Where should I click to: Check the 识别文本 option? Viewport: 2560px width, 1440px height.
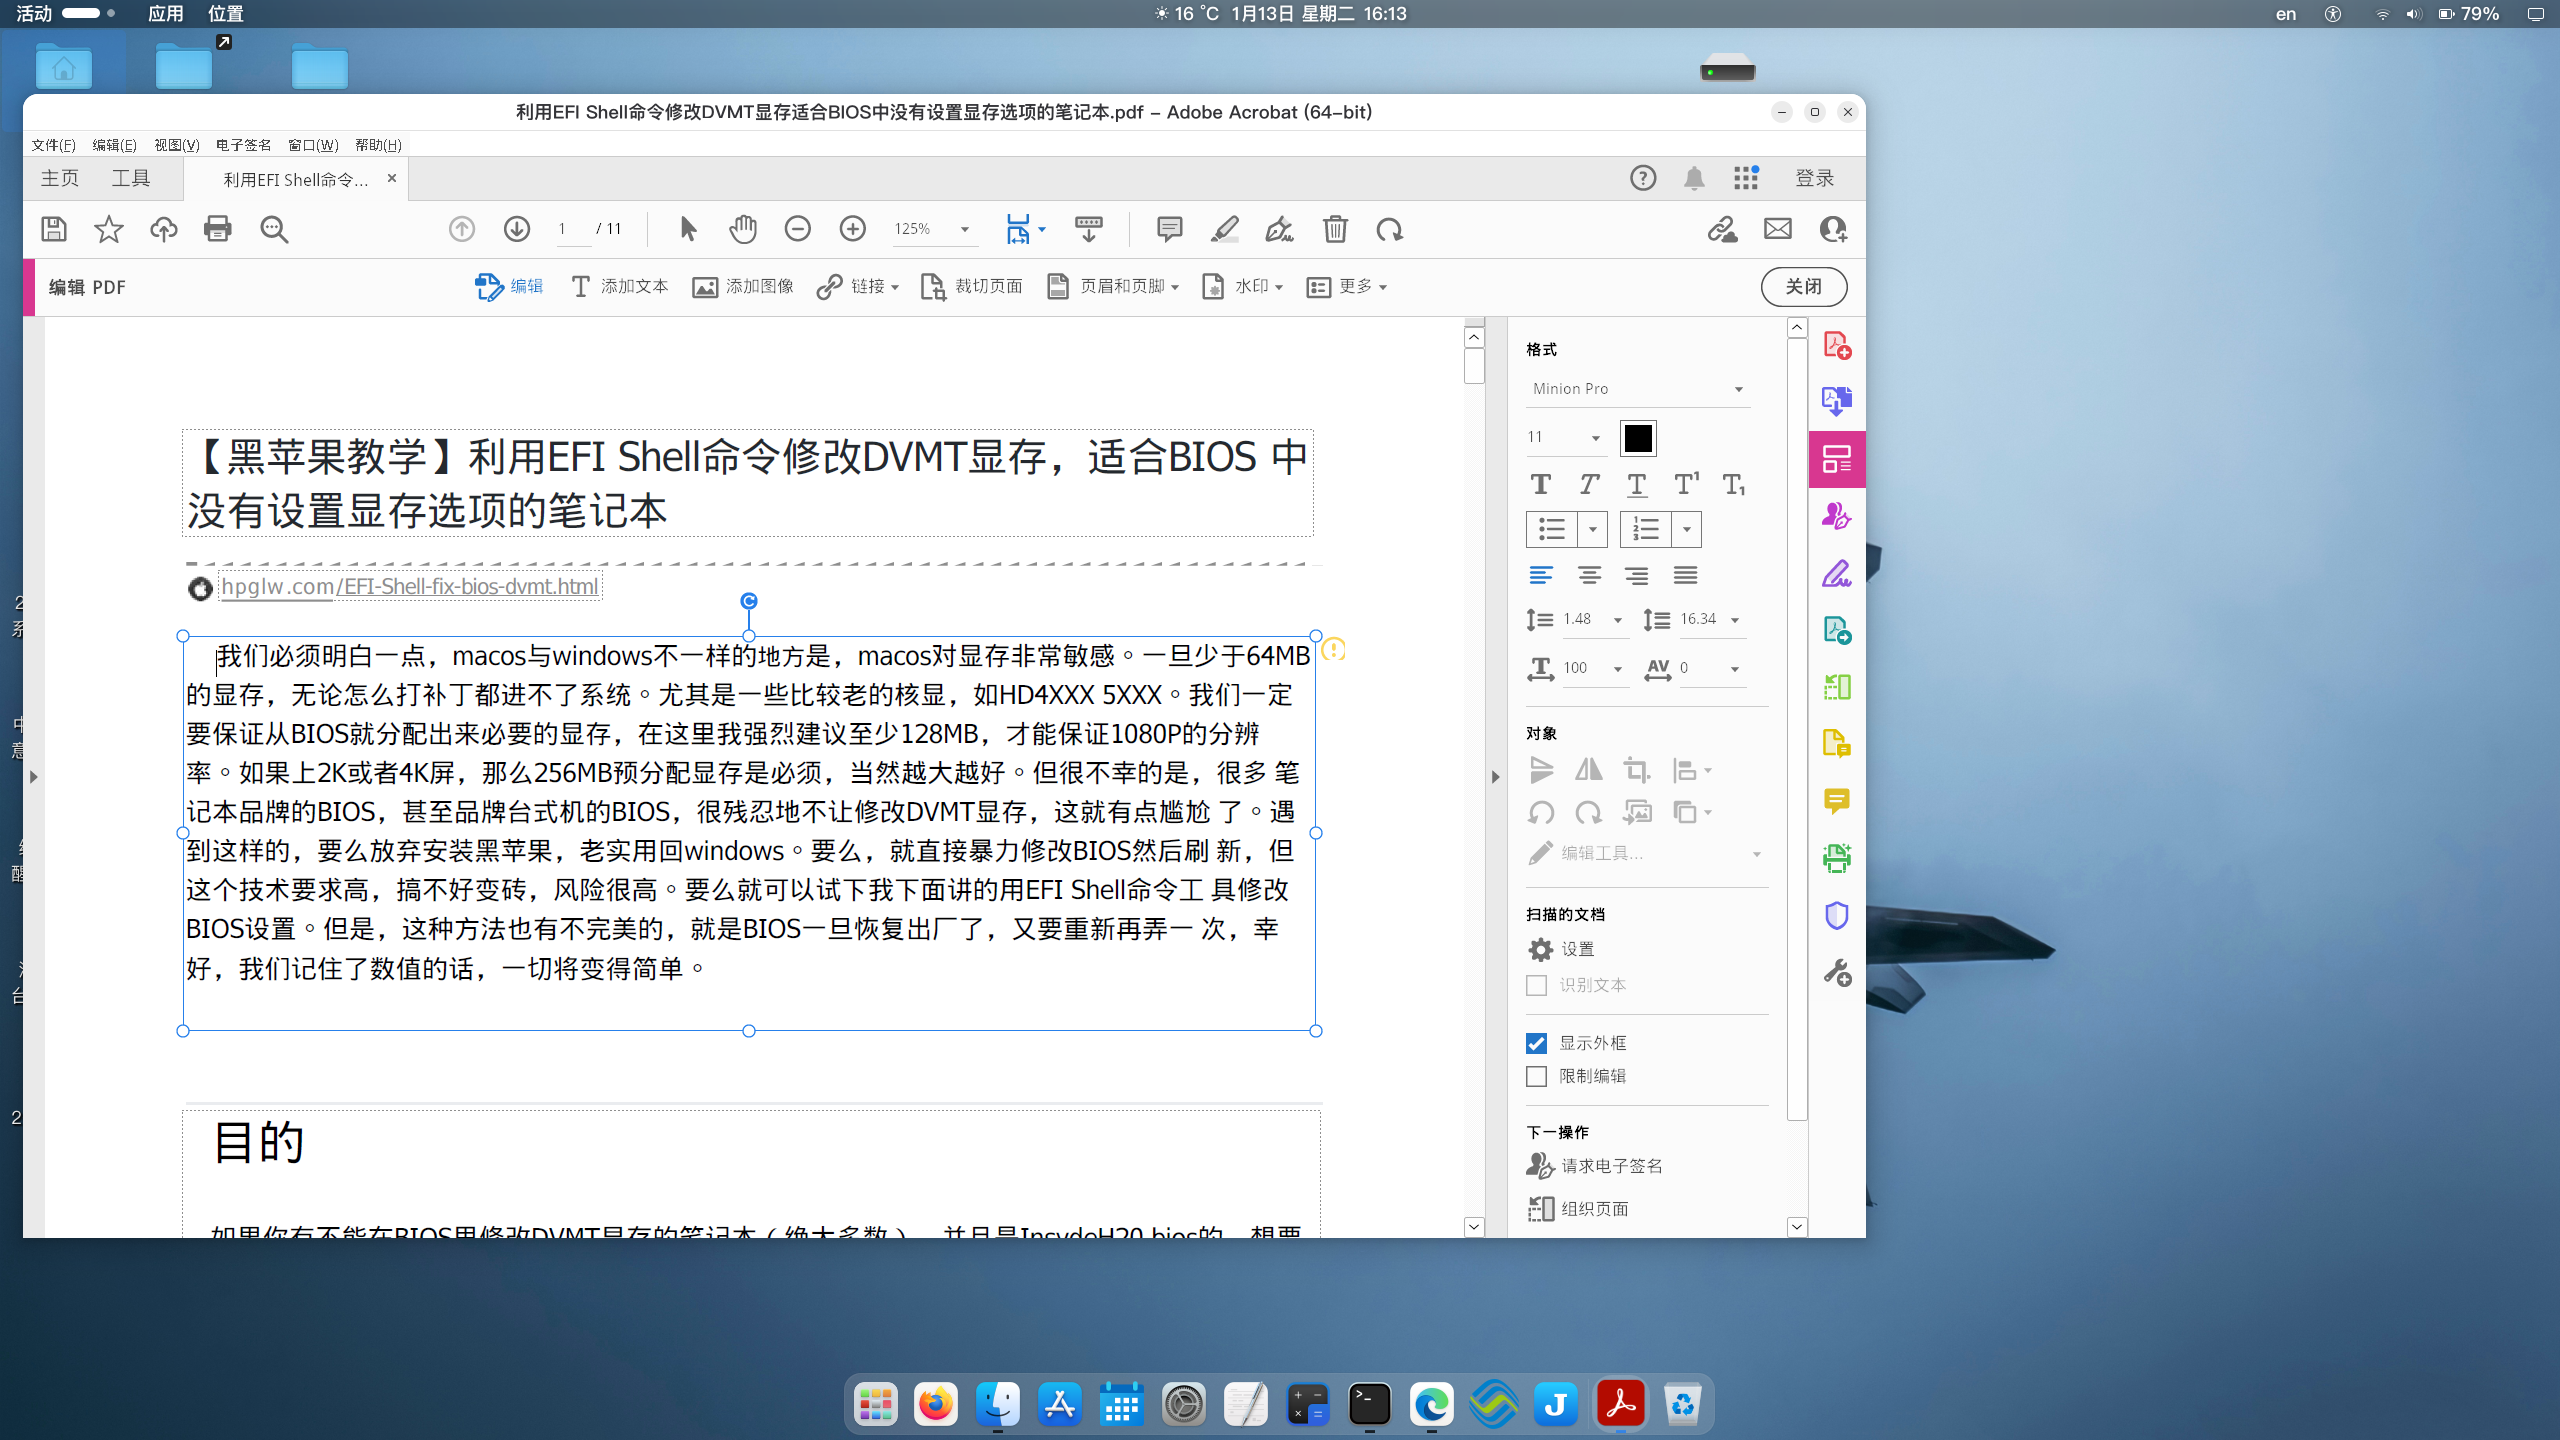(1537, 985)
